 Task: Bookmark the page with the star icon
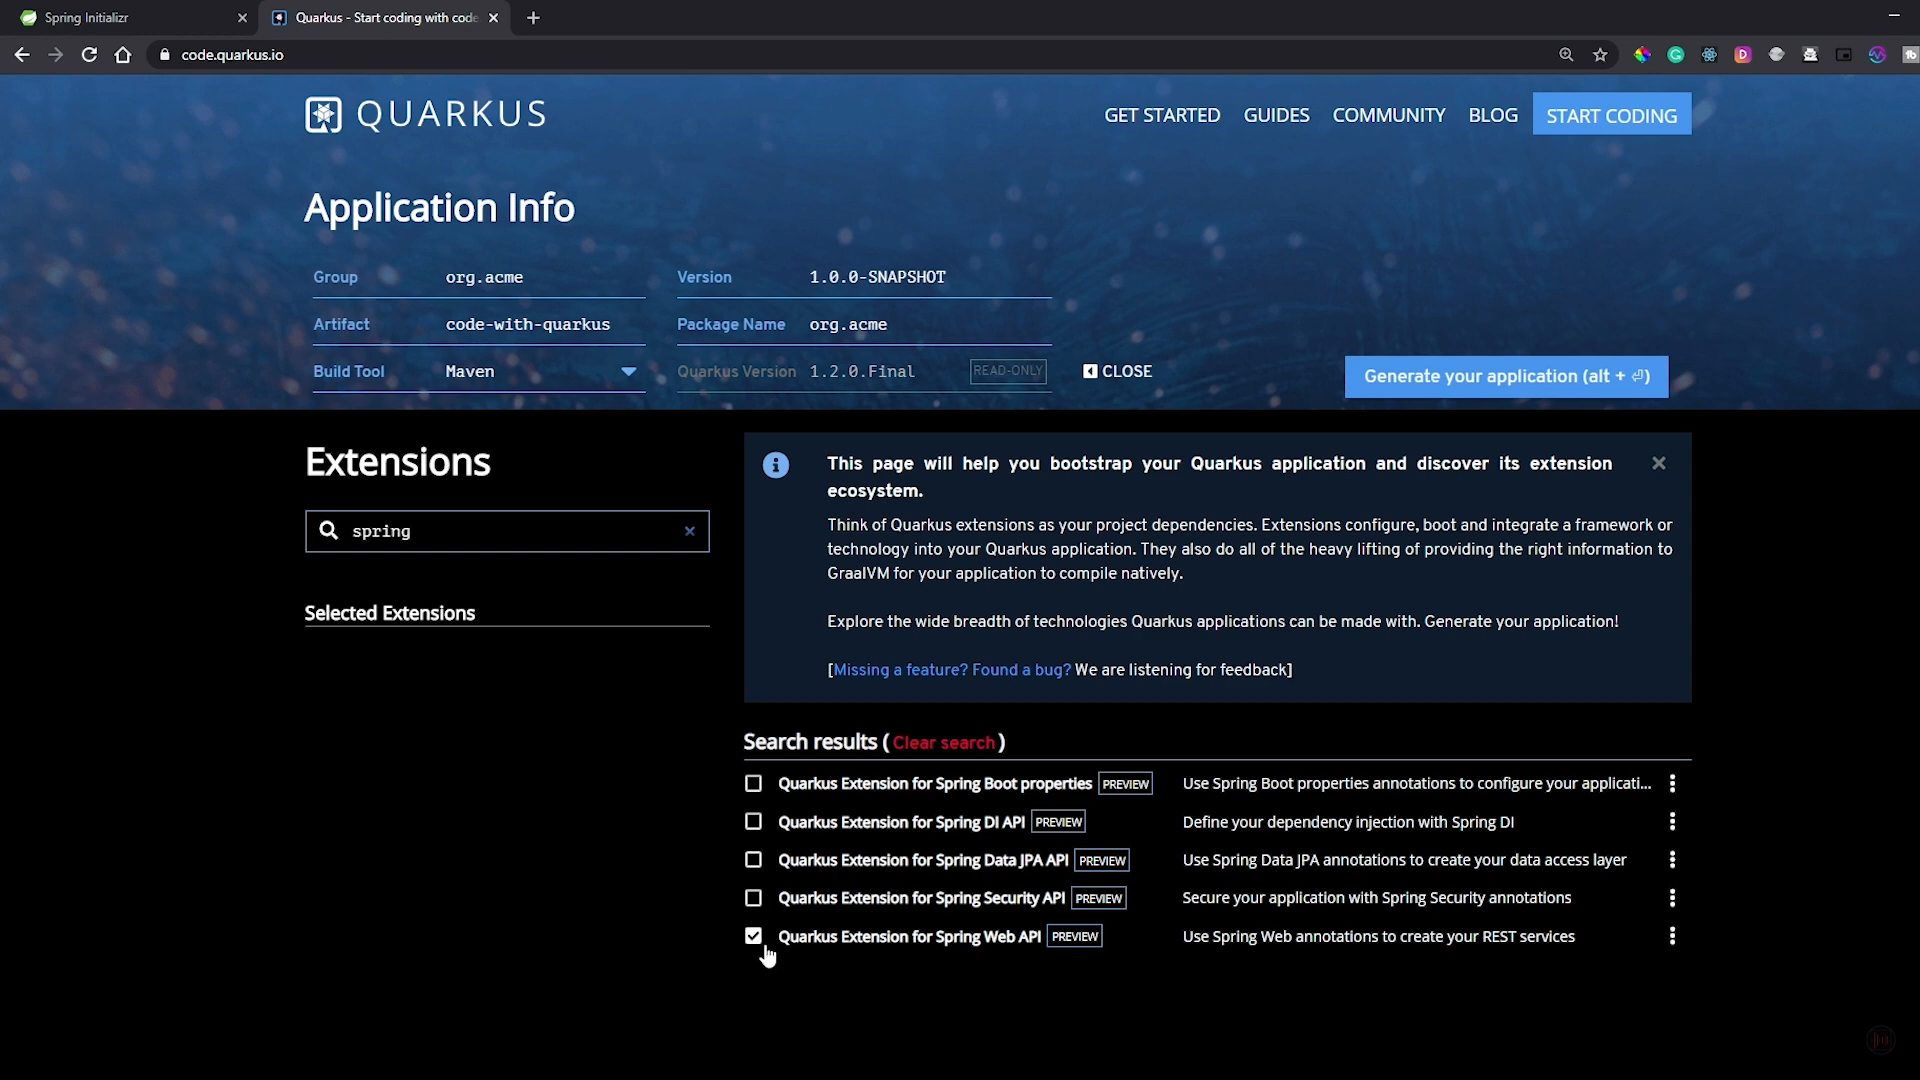point(1600,55)
